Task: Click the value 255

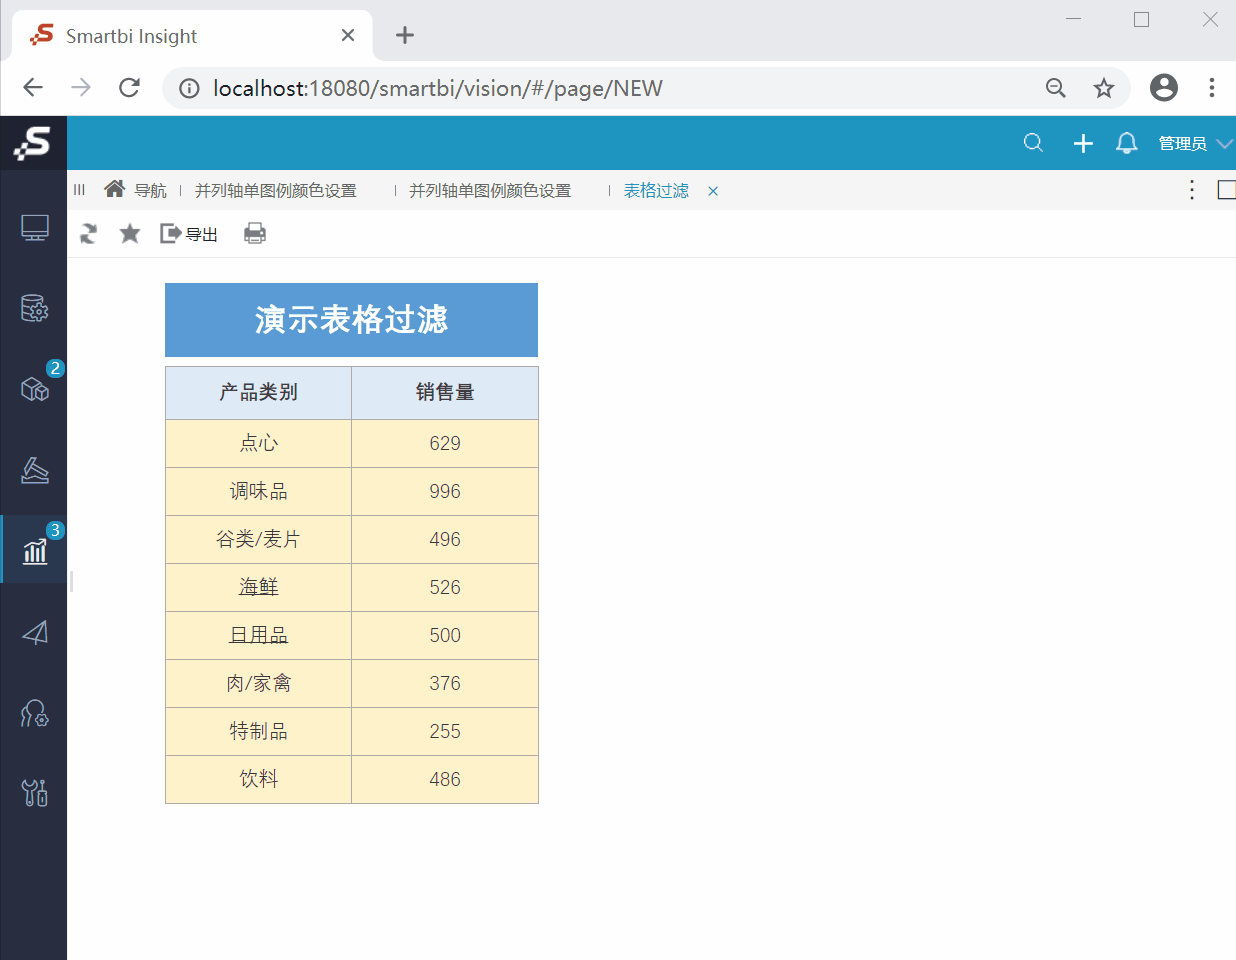Action: point(445,731)
